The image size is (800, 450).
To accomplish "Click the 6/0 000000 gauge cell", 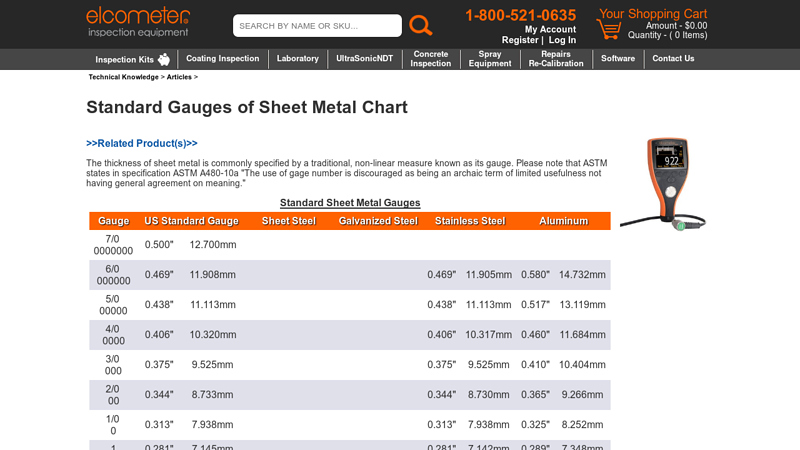I will coord(113,275).
